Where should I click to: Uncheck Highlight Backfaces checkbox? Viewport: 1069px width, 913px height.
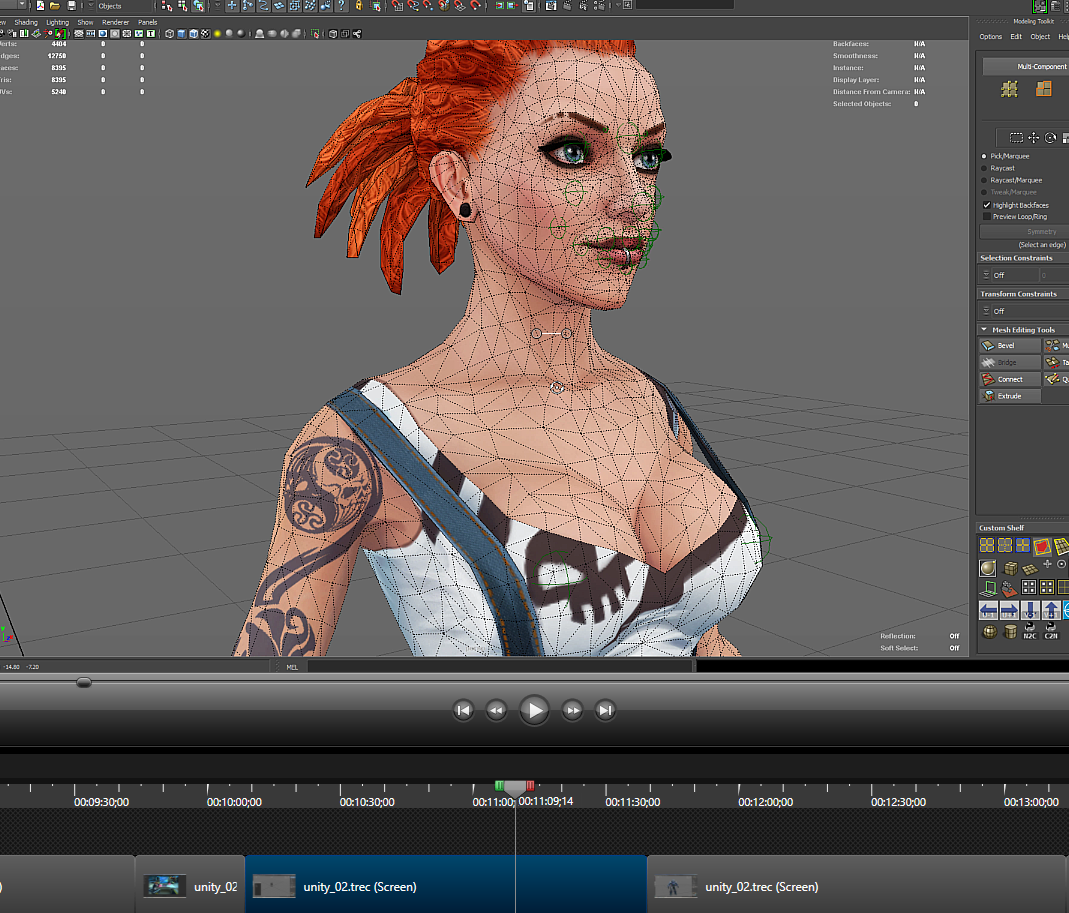pos(987,205)
